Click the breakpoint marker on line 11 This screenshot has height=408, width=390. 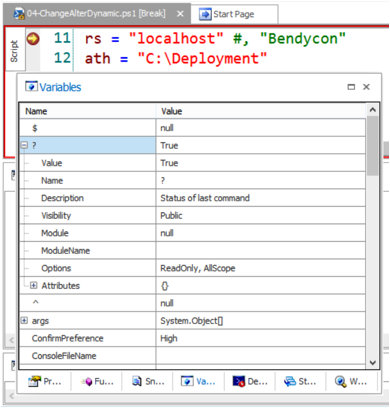[x=33, y=39]
